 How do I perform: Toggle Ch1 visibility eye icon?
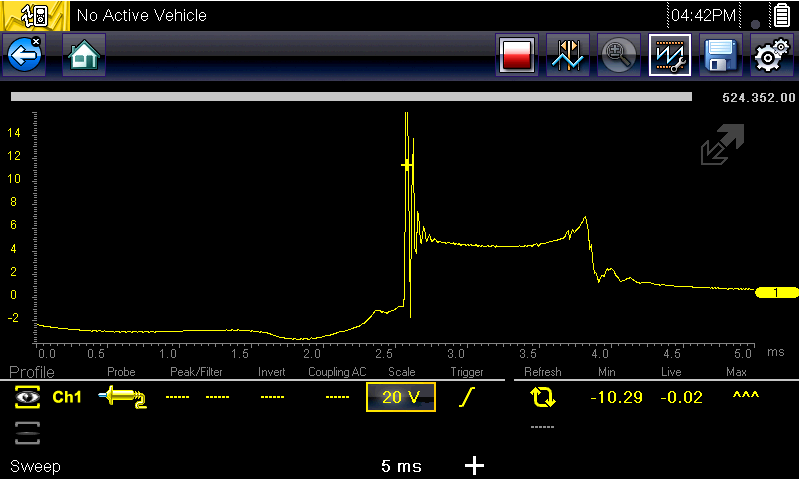[28, 397]
